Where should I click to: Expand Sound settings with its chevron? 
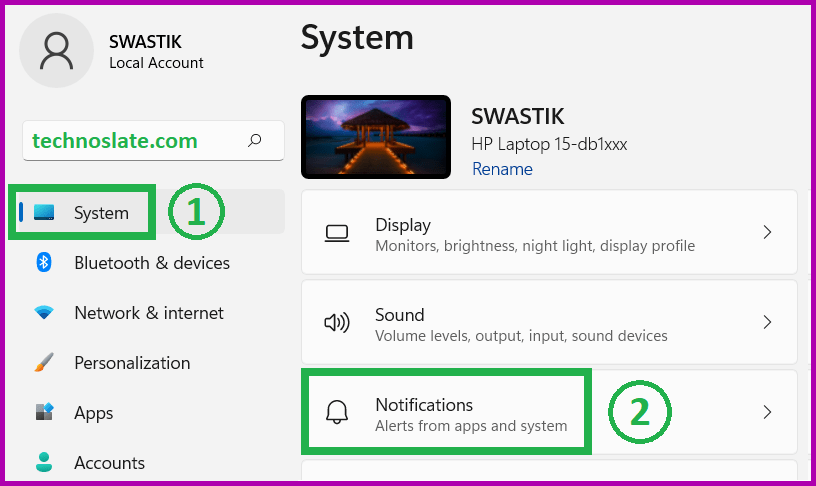pyautogui.click(x=767, y=322)
